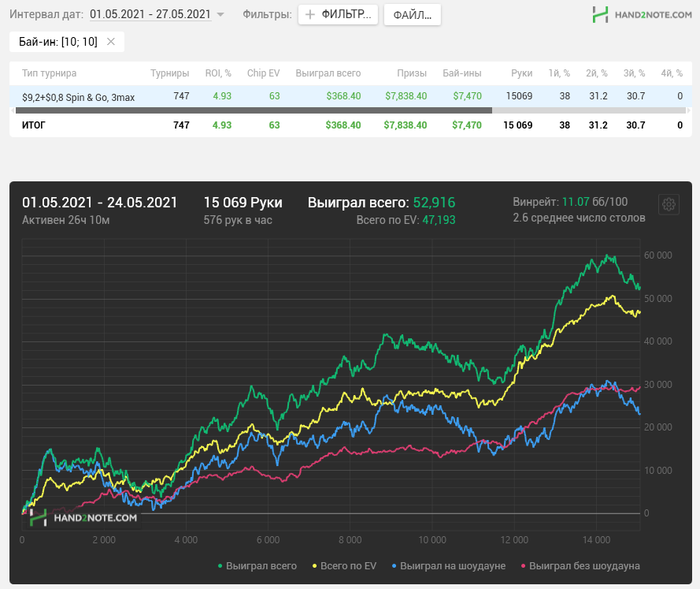Image resolution: width=700 pixels, height=589 pixels.
Task: Sort by Руки column header
Action: click(x=521, y=73)
